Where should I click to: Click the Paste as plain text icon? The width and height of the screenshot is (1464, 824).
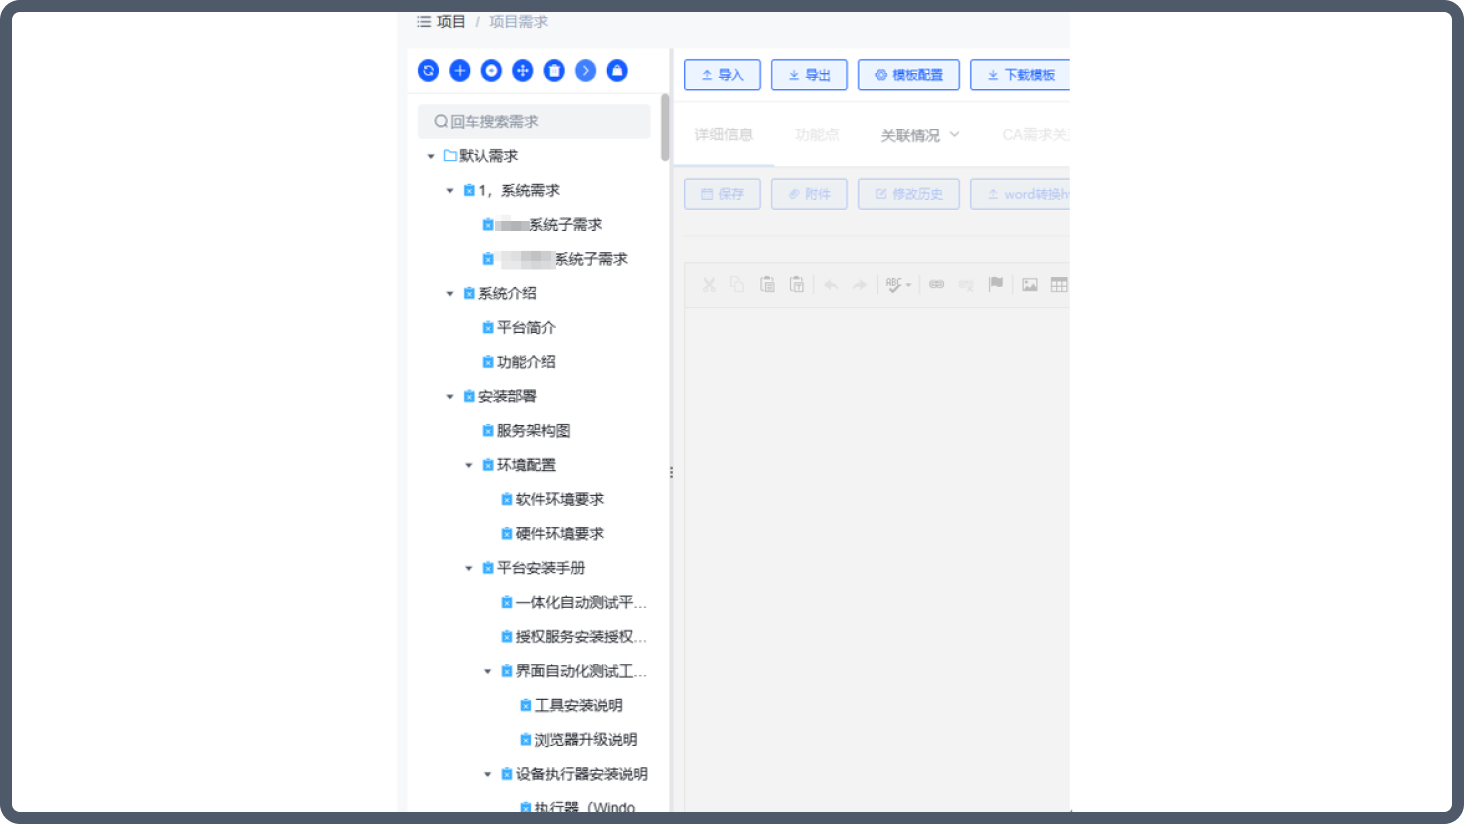click(x=797, y=285)
